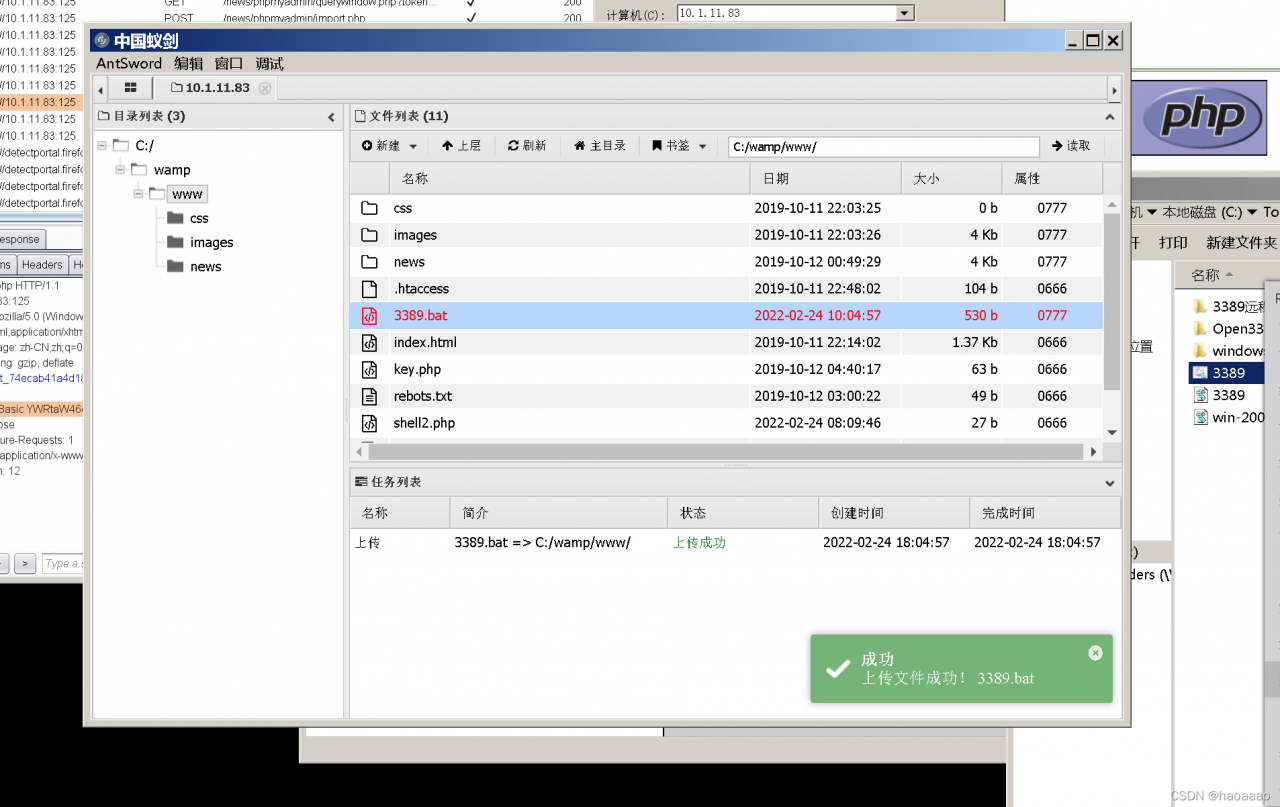Open the 书签 bookmarks dropdown
The height and width of the screenshot is (807, 1280).
(680, 146)
